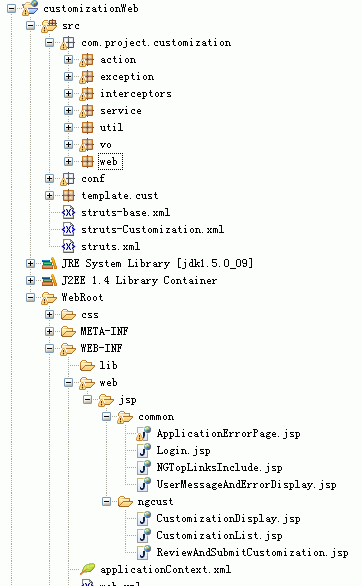Viewport: 362px width, 586px height.
Task: Click the applicationContext.xml leaf icon
Action: (x=87, y=569)
